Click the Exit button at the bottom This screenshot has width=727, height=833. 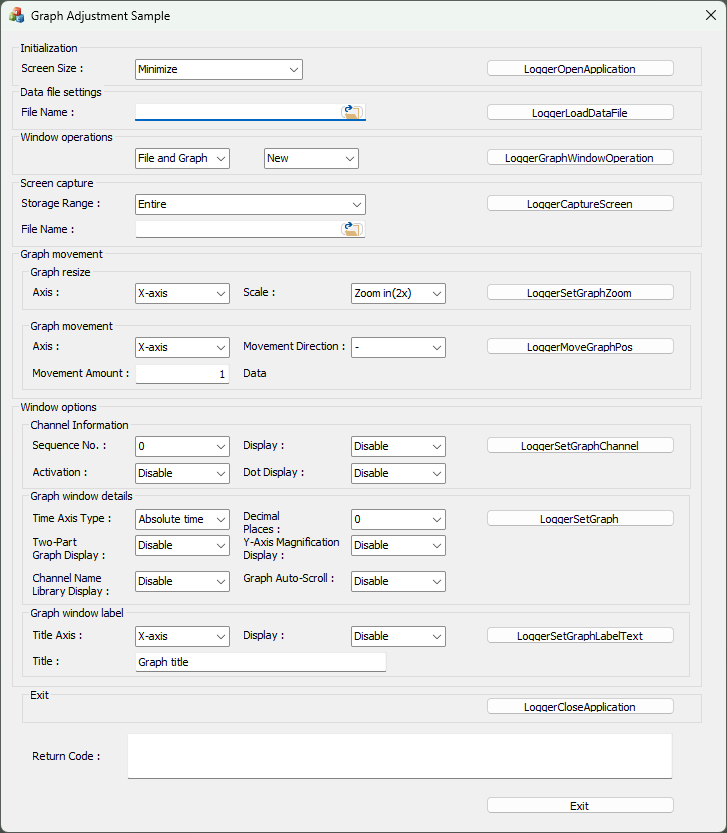click(580, 805)
